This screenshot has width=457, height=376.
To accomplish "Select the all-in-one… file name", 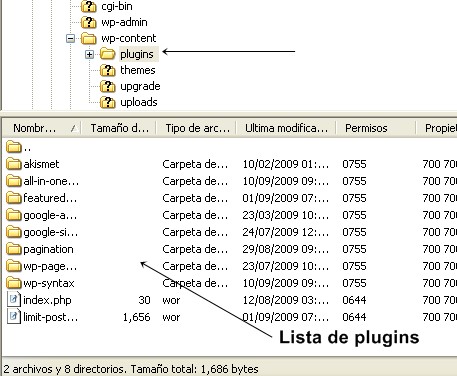I will coord(51,181).
